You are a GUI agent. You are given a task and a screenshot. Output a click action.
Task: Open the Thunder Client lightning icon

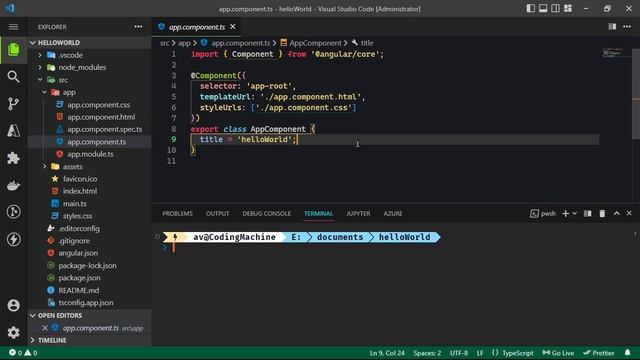[13, 239]
